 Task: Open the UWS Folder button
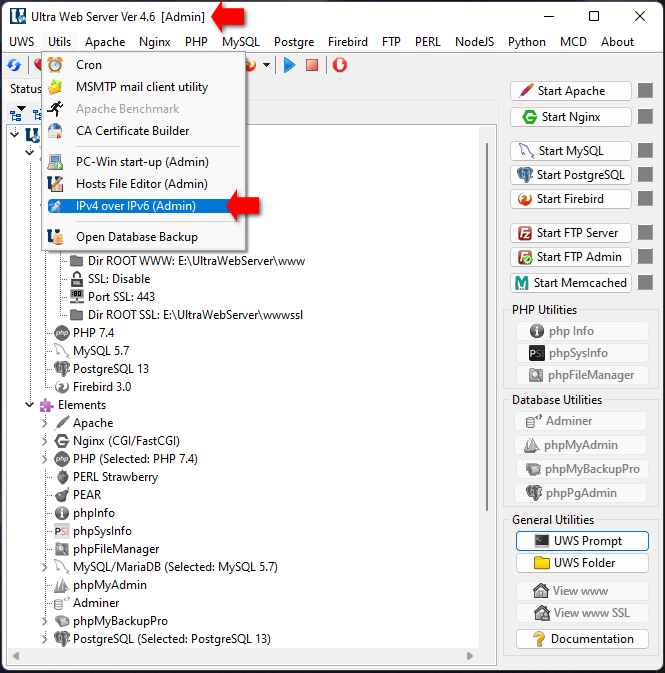pos(582,563)
